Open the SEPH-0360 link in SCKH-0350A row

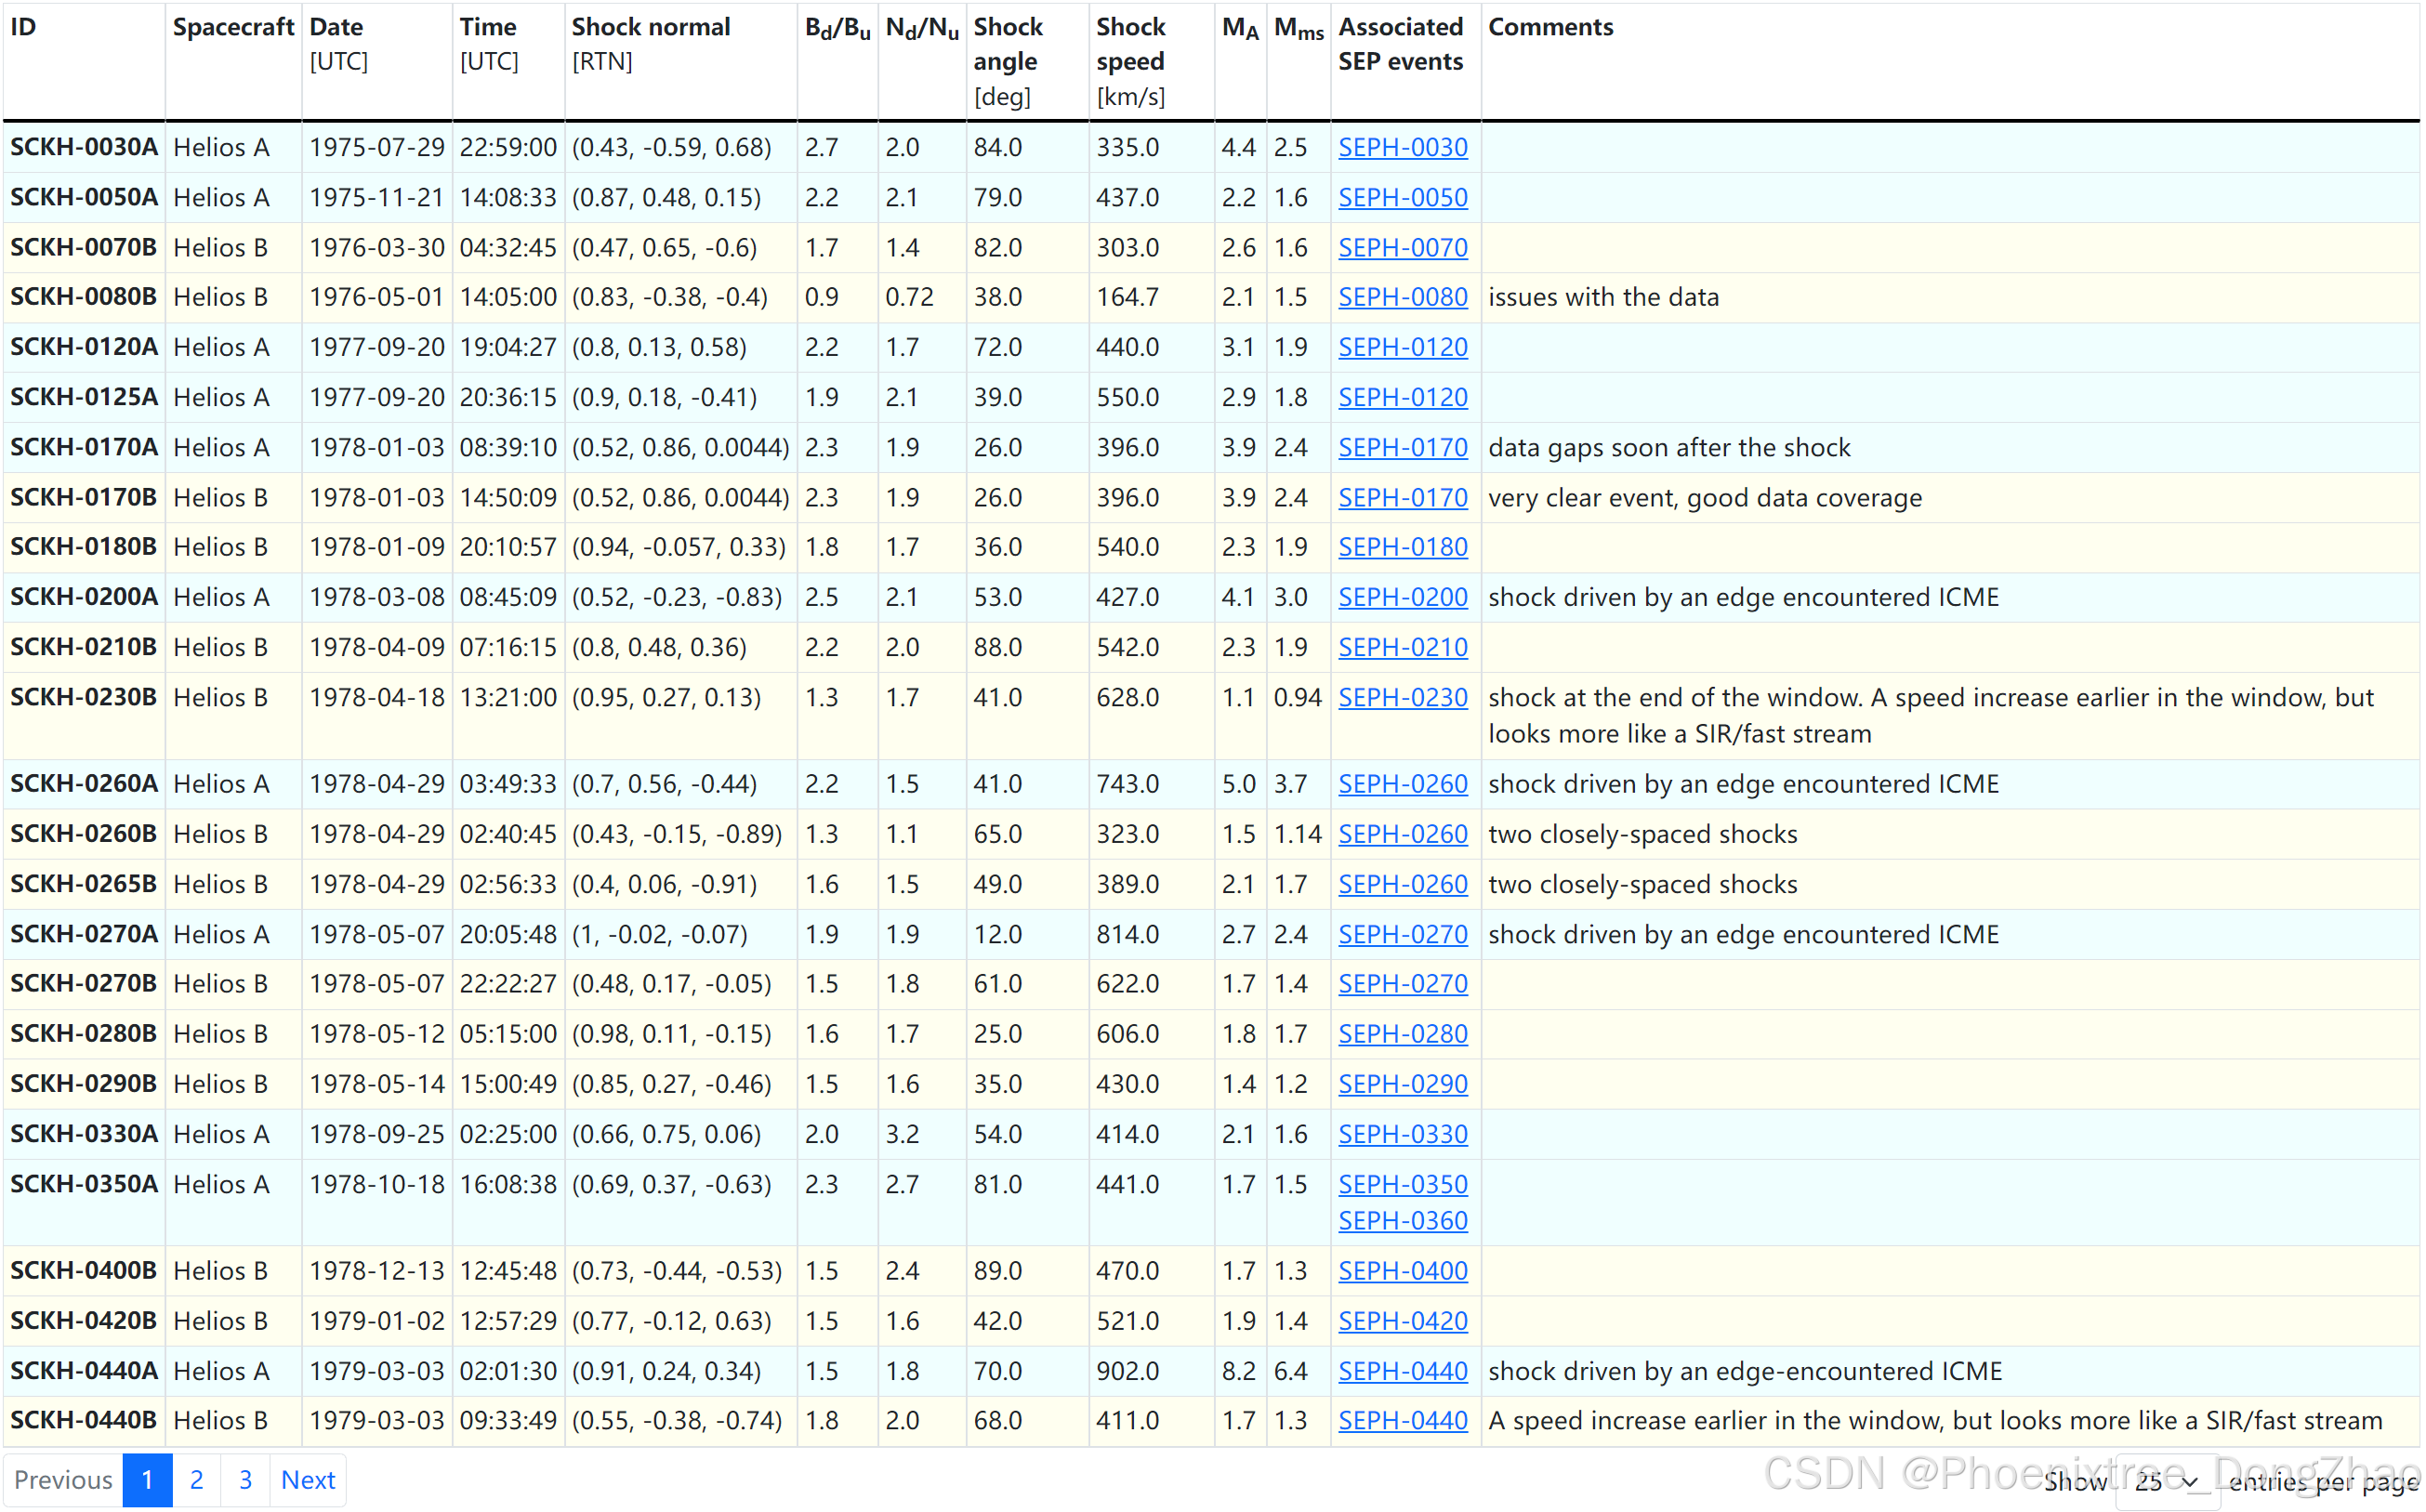click(1402, 1220)
